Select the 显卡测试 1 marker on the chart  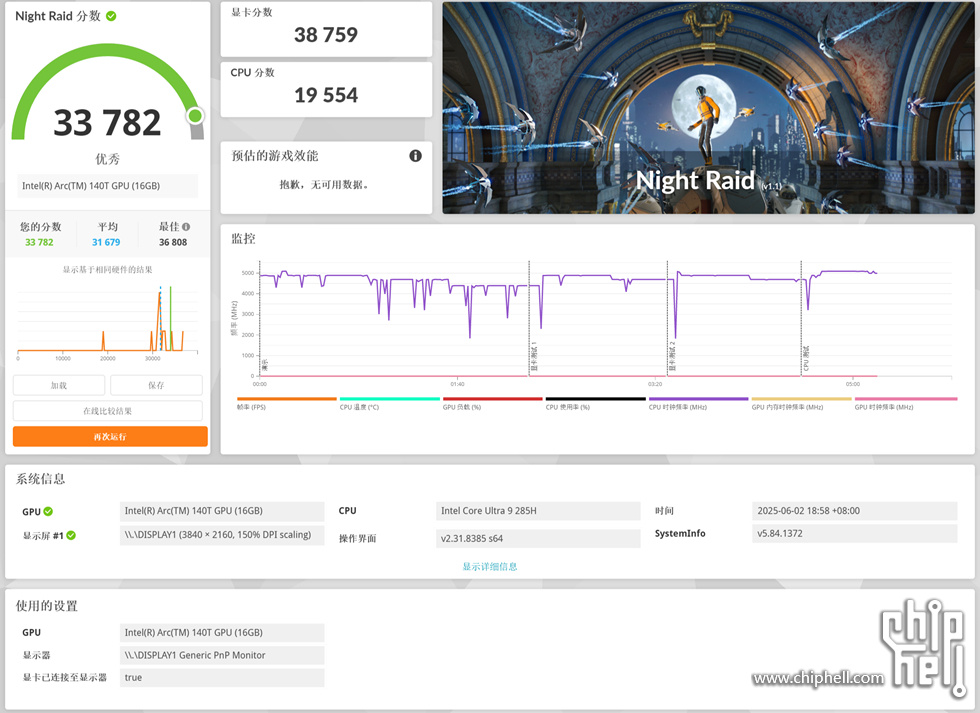click(534, 356)
